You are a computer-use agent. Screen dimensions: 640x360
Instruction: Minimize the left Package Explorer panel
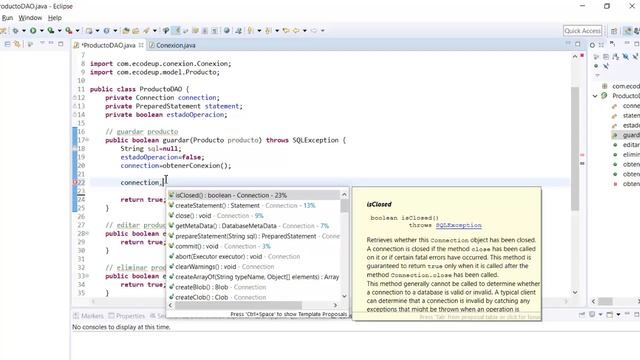(x=51, y=43)
